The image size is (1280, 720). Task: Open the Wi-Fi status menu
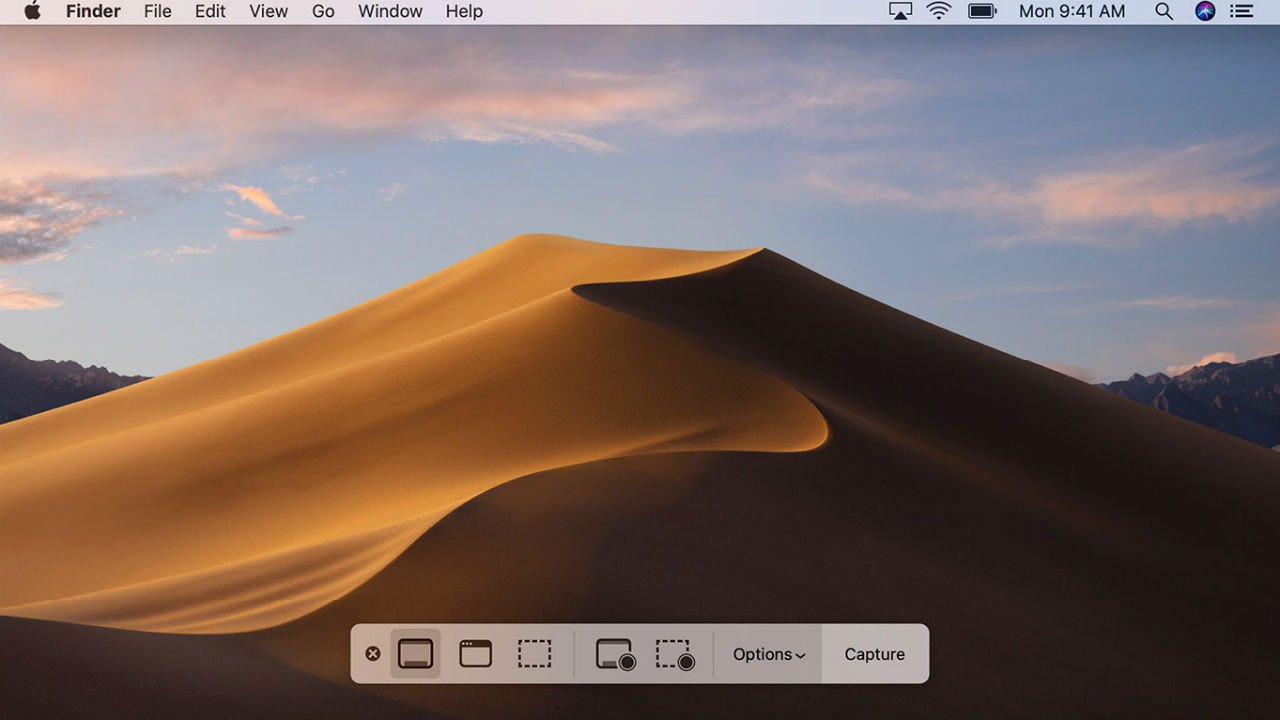point(938,12)
